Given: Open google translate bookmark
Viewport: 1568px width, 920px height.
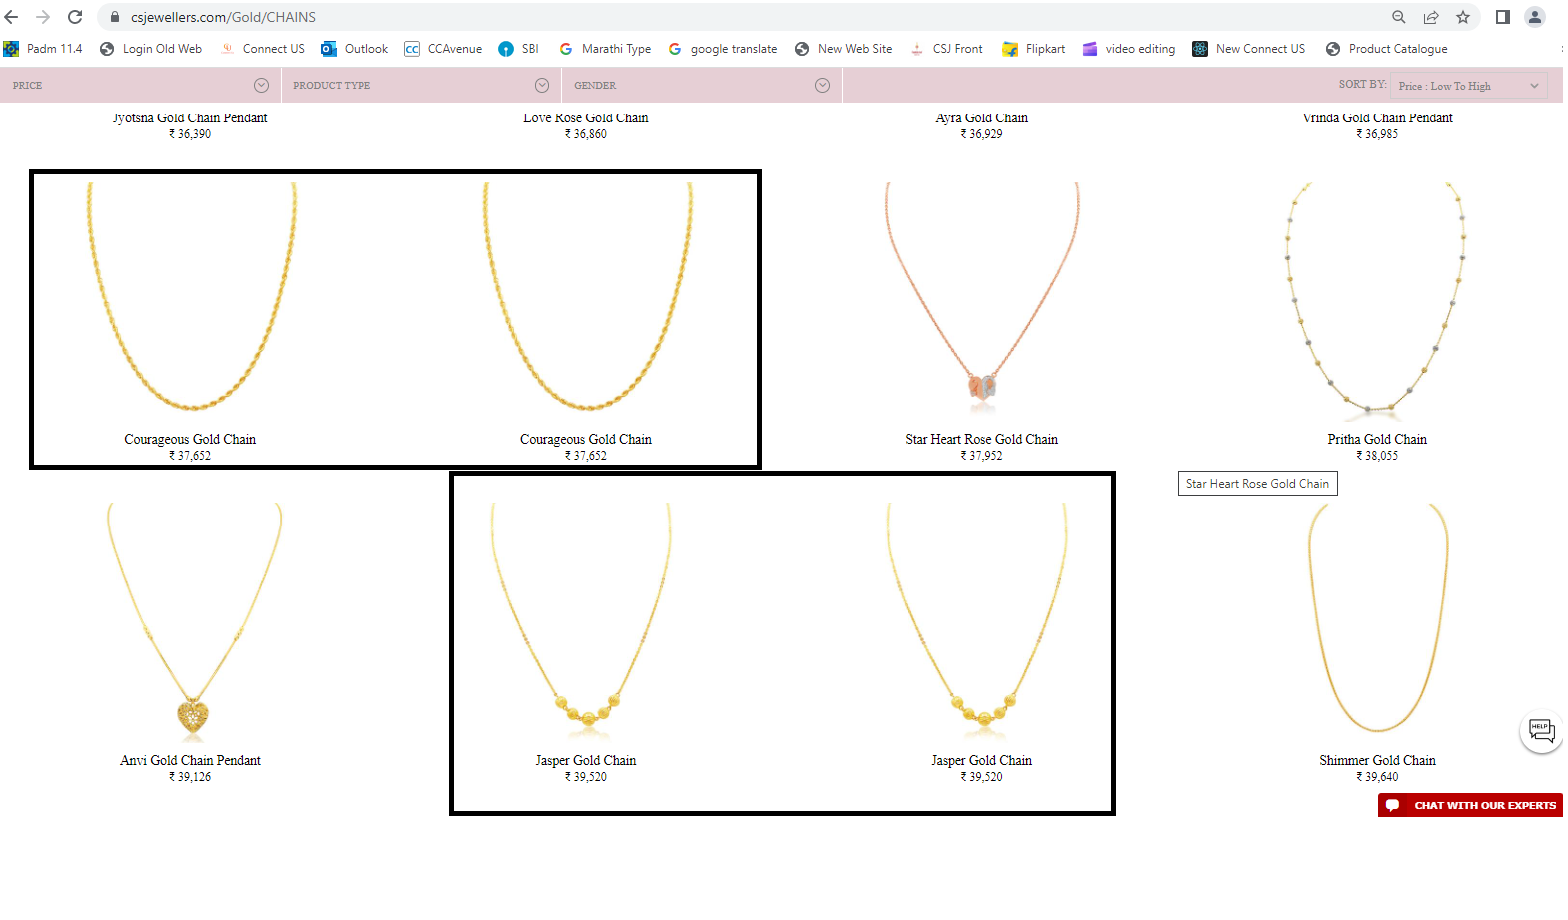Looking at the screenshot, I should (x=722, y=49).
